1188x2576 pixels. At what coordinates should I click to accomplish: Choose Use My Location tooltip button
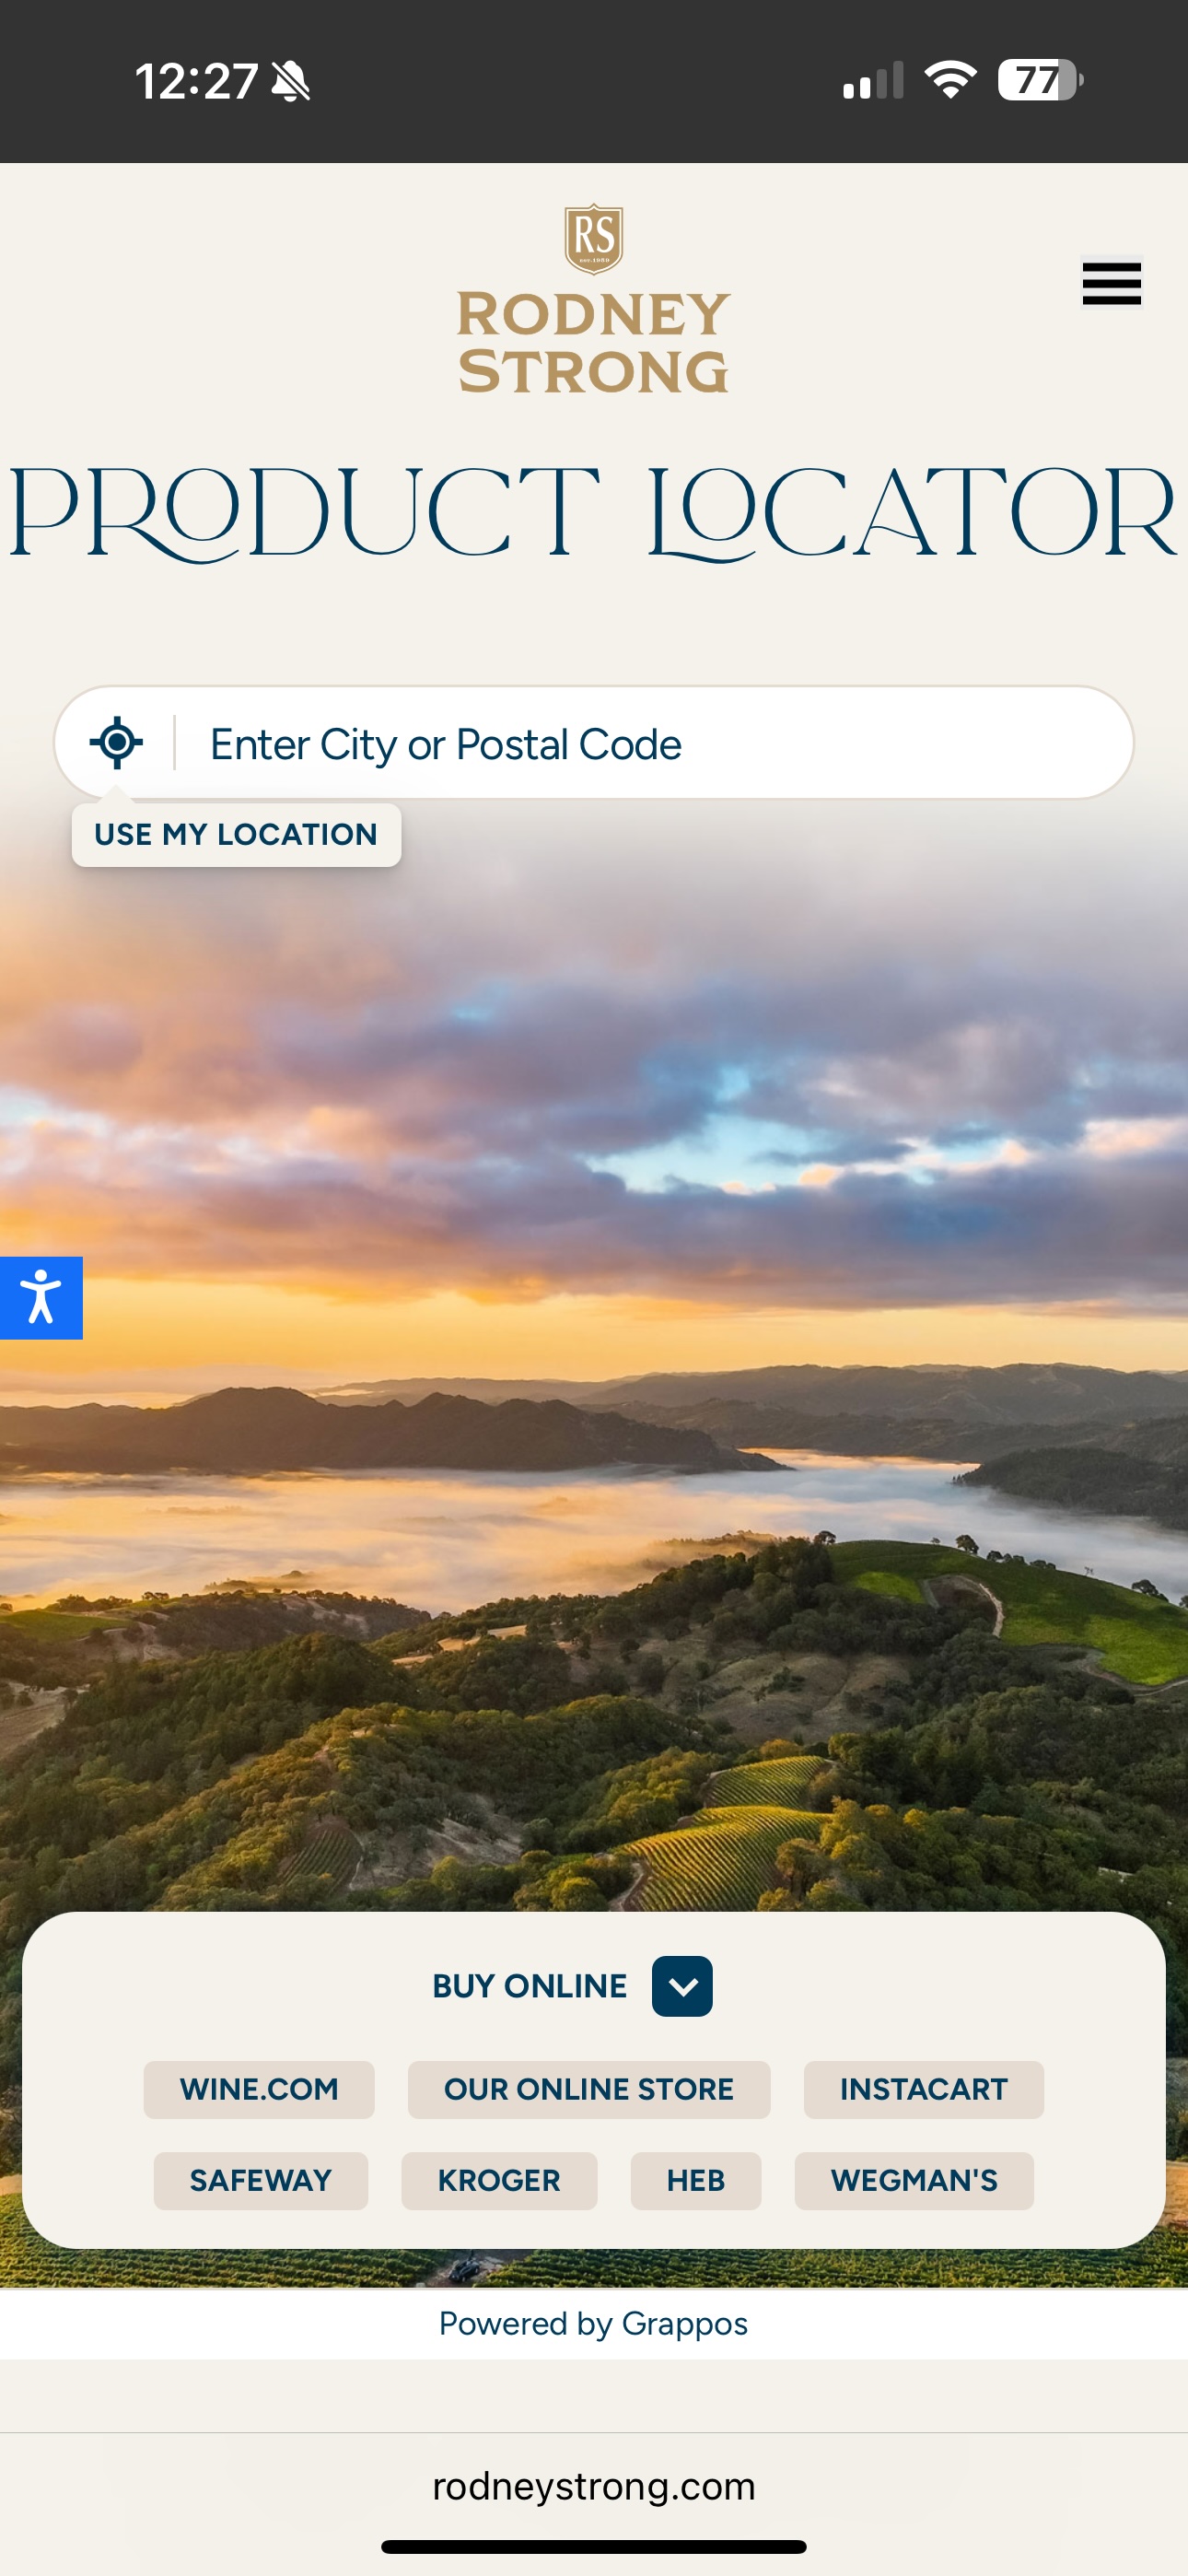[236, 834]
